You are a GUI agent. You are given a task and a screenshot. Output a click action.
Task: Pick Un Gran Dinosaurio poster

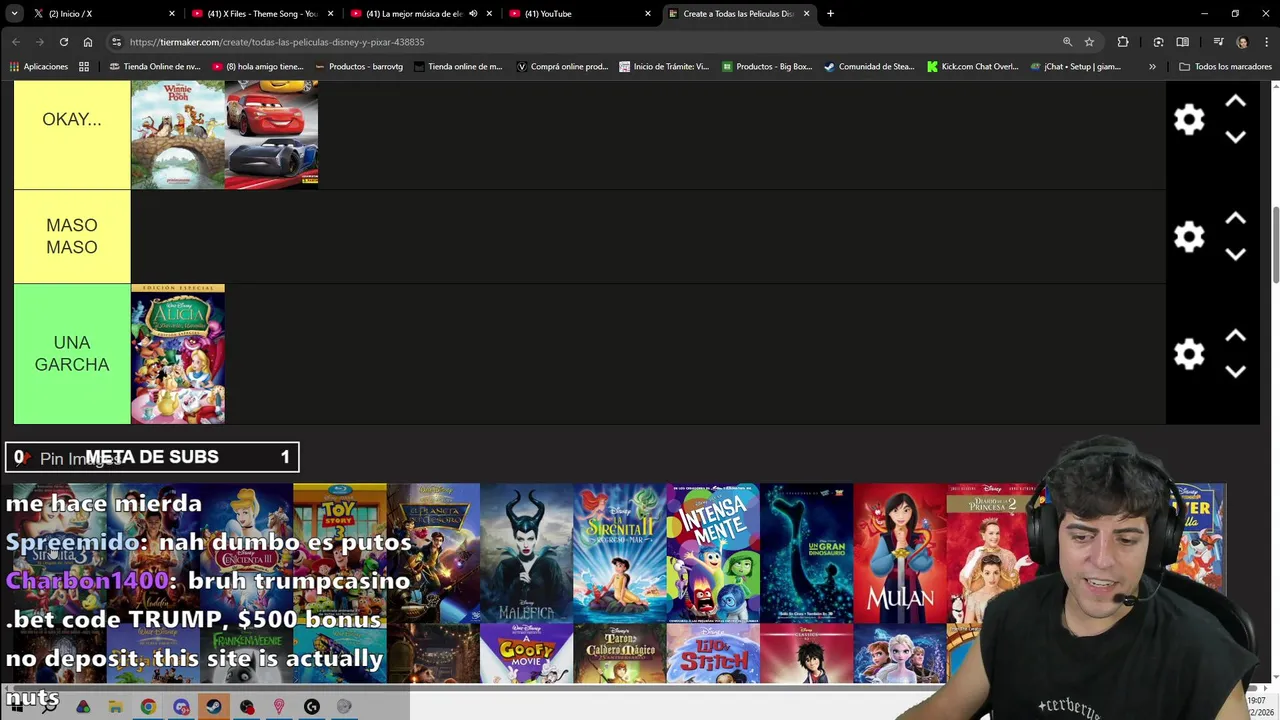click(807, 553)
